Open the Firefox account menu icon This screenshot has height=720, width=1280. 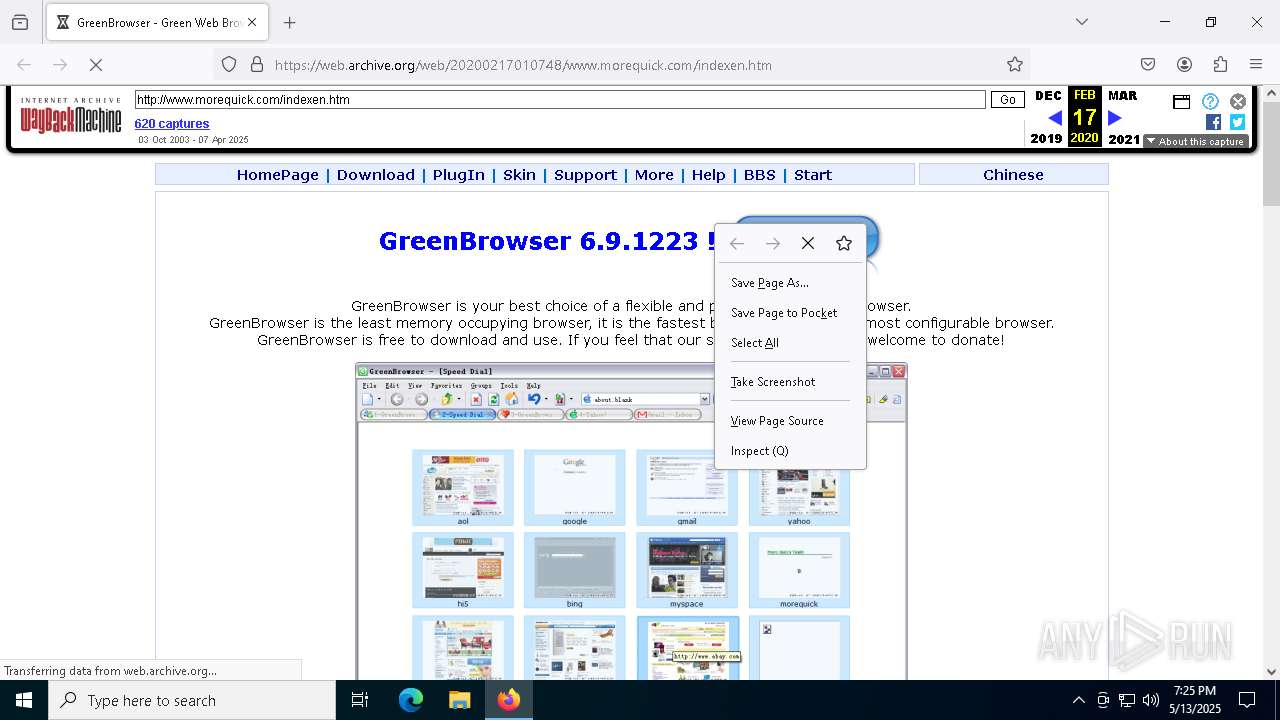coord(1184,64)
